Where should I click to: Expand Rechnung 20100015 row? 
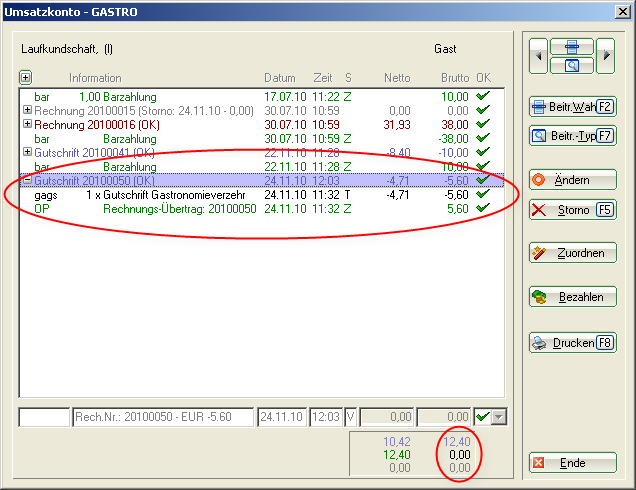(x=27, y=110)
